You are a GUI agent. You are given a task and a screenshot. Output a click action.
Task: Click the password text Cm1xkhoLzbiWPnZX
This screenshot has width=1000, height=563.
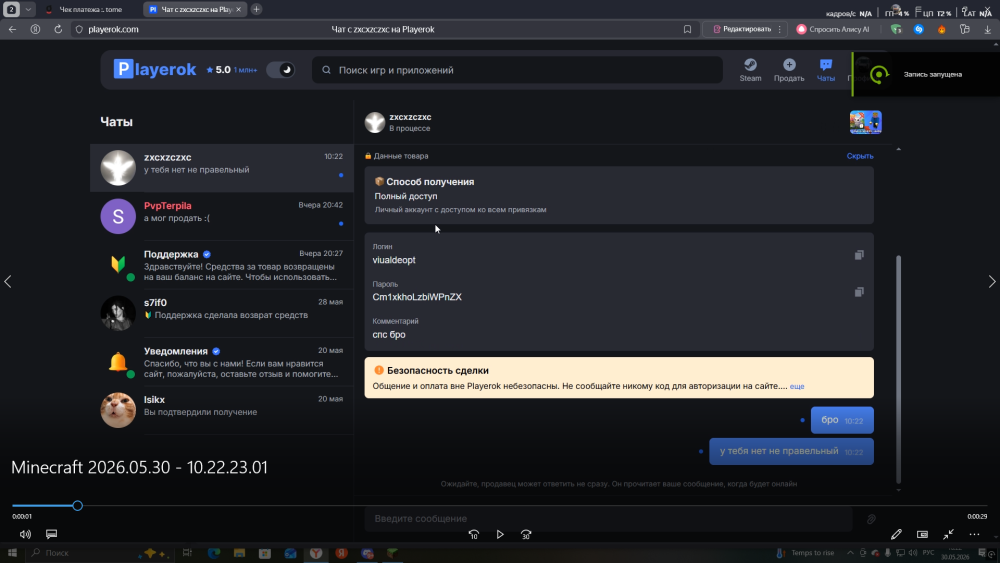[x=417, y=297]
